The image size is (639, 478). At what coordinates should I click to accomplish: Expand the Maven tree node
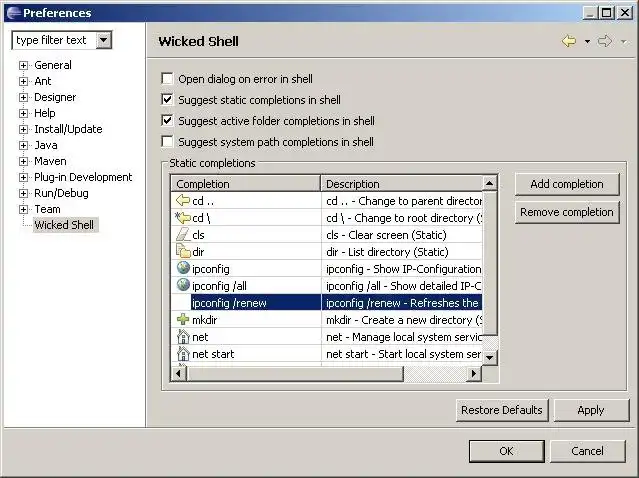(x=23, y=161)
